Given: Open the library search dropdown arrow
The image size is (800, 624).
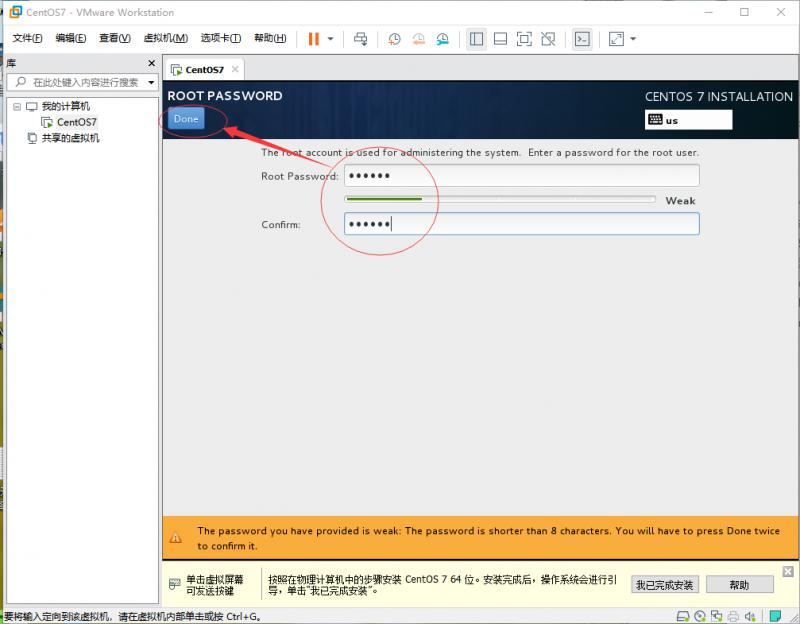Looking at the screenshot, I should [152, 82].
